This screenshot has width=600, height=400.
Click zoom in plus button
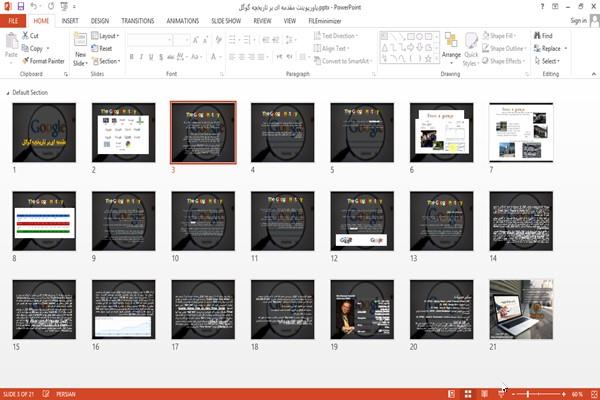pyautogui.click(x=564, y=394)
